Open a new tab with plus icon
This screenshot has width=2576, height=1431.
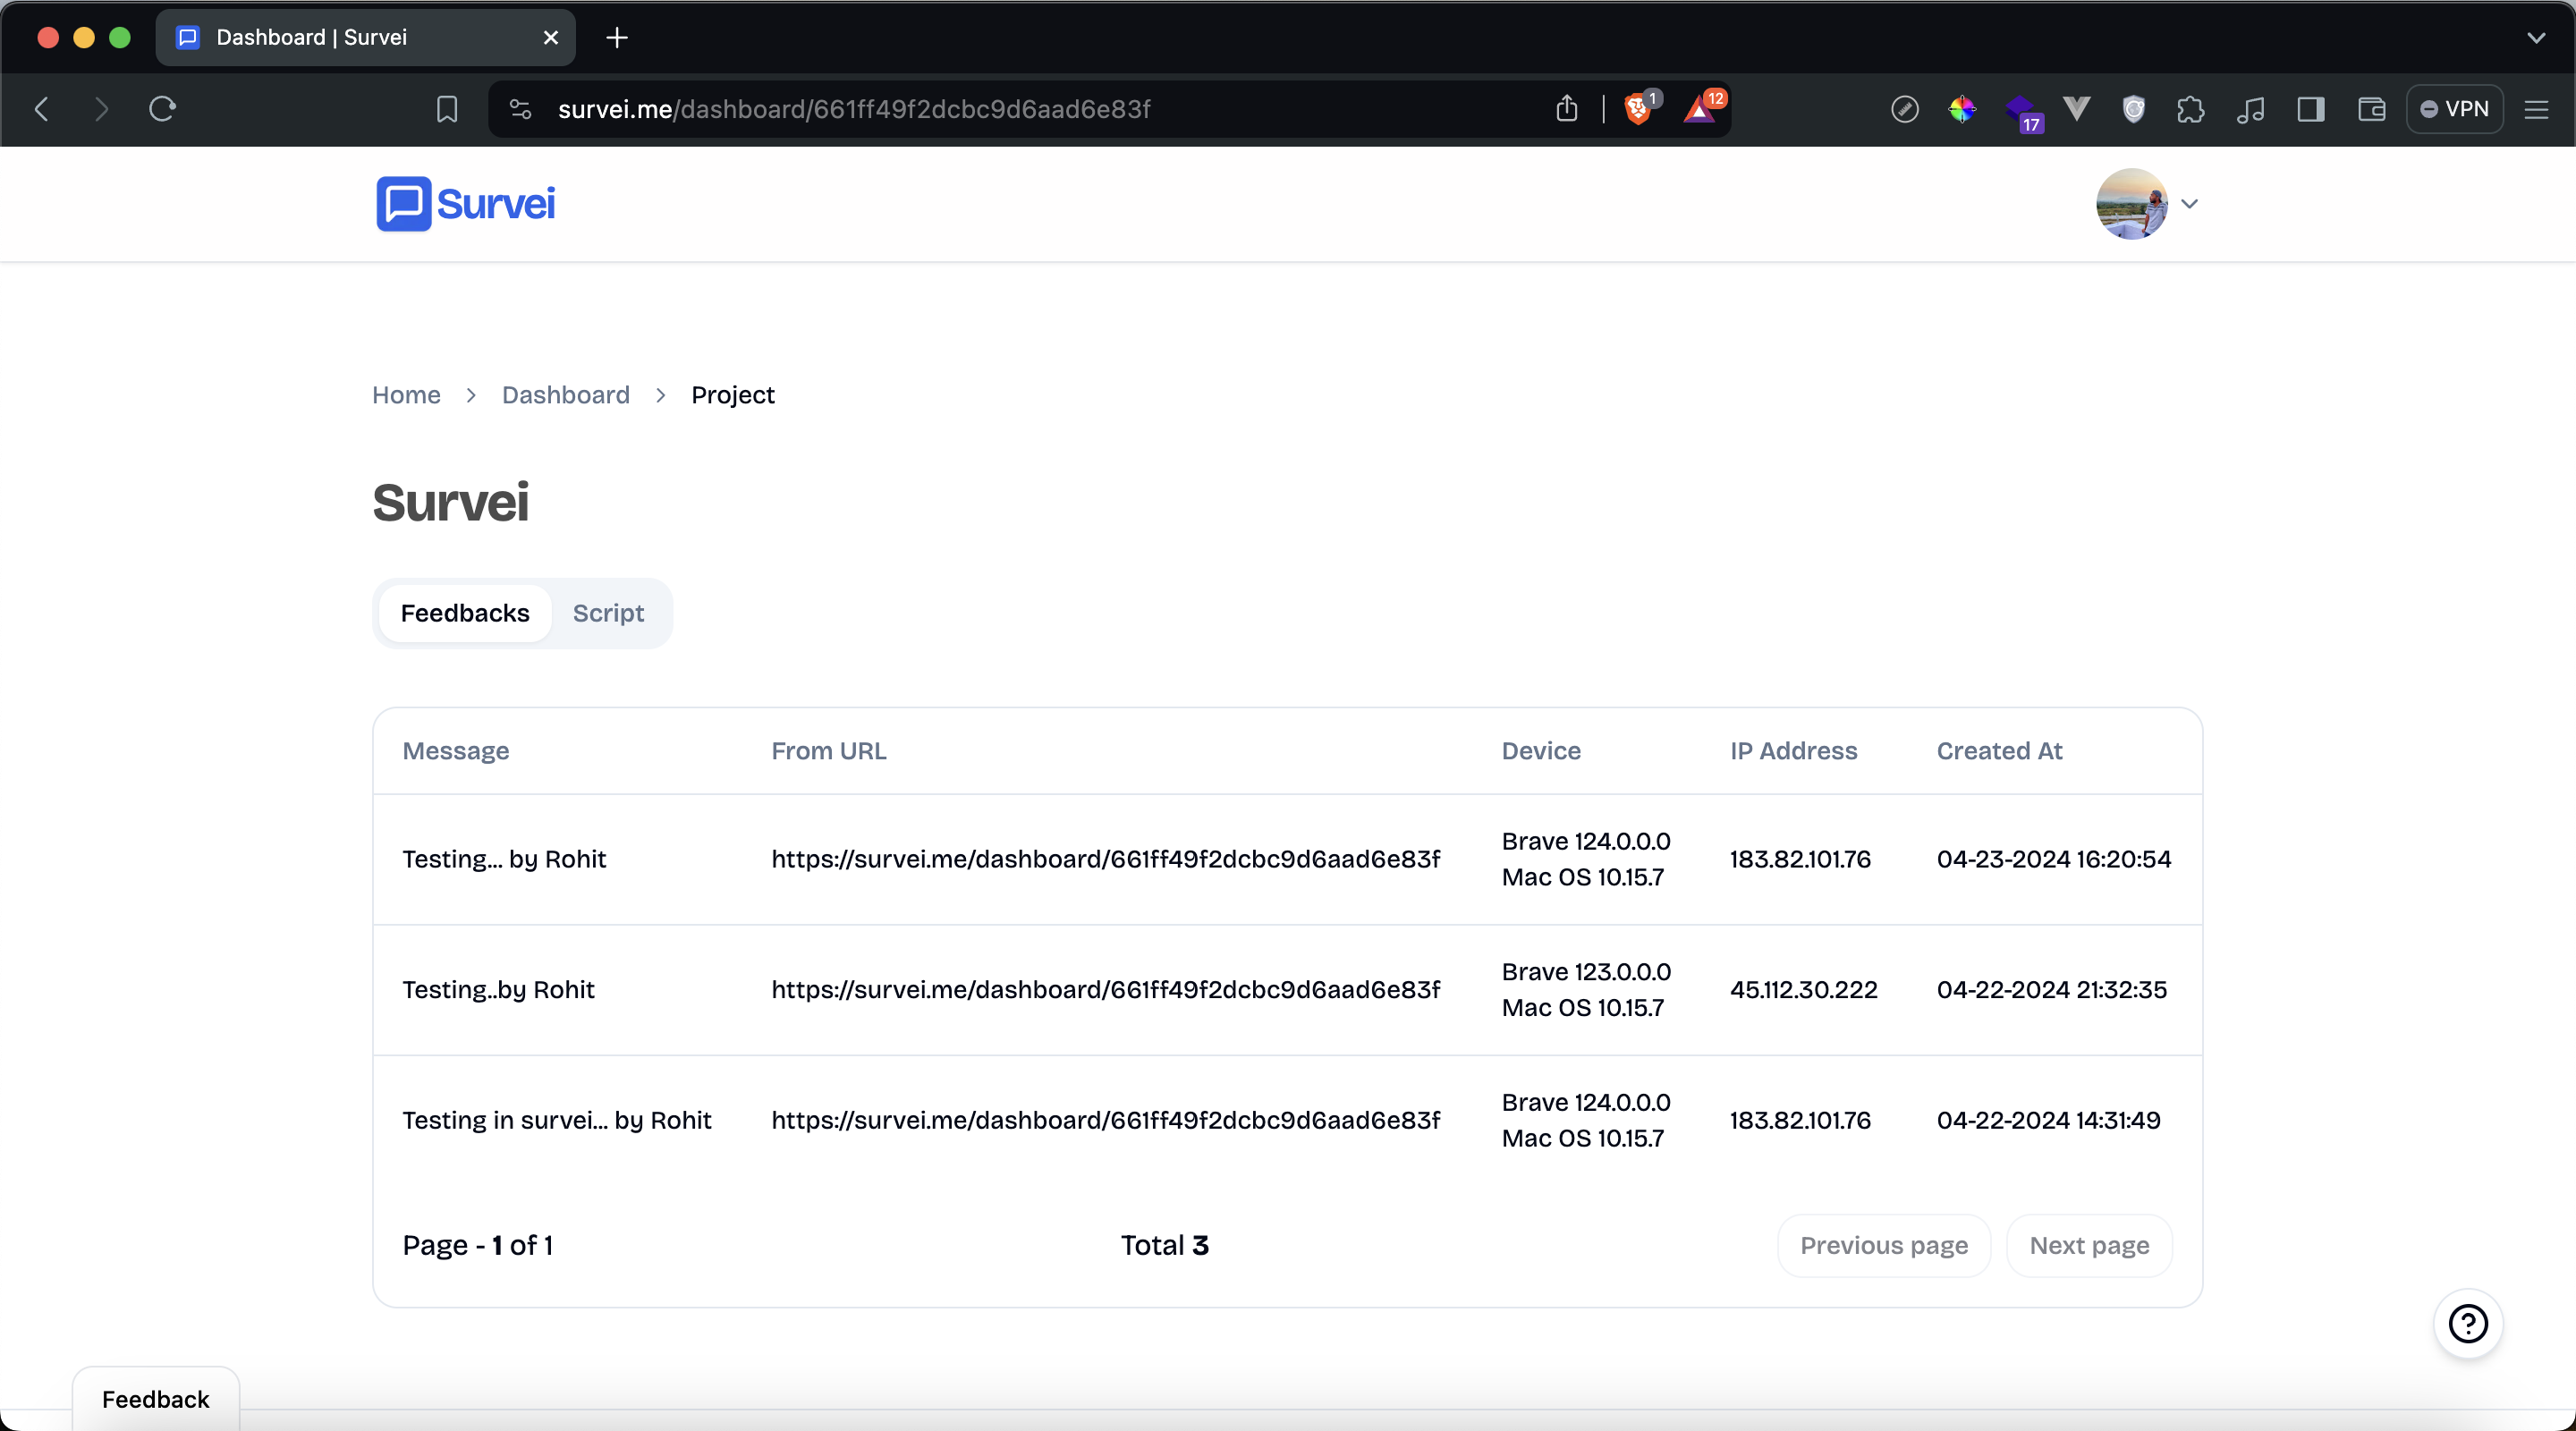(617, 38)
